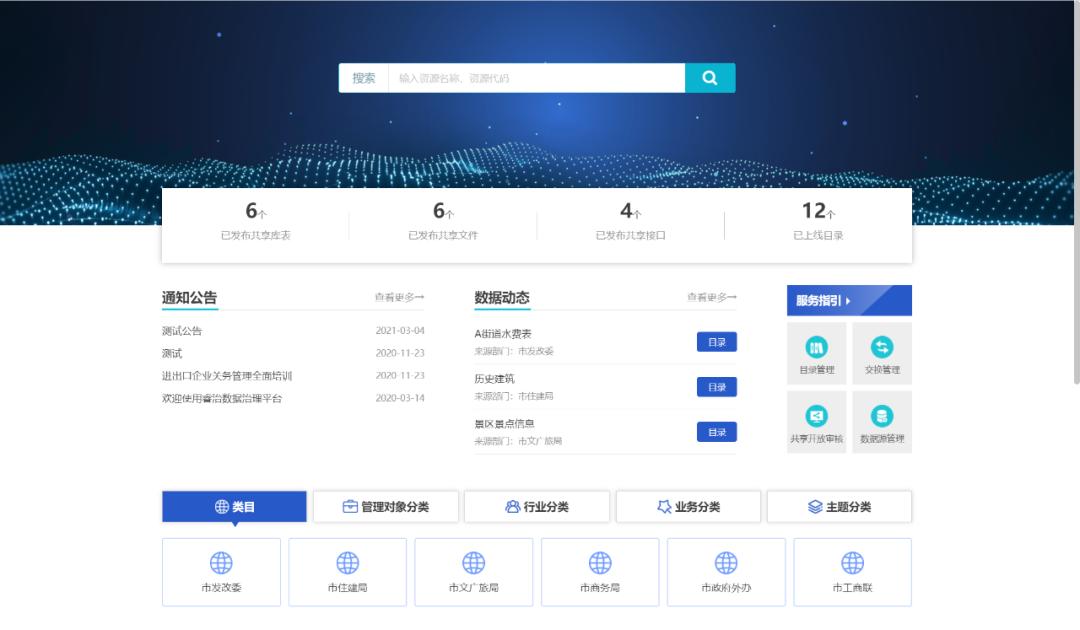Click the resource search input field
This screenshot has height=630, width=1080.
pos(535,77)
